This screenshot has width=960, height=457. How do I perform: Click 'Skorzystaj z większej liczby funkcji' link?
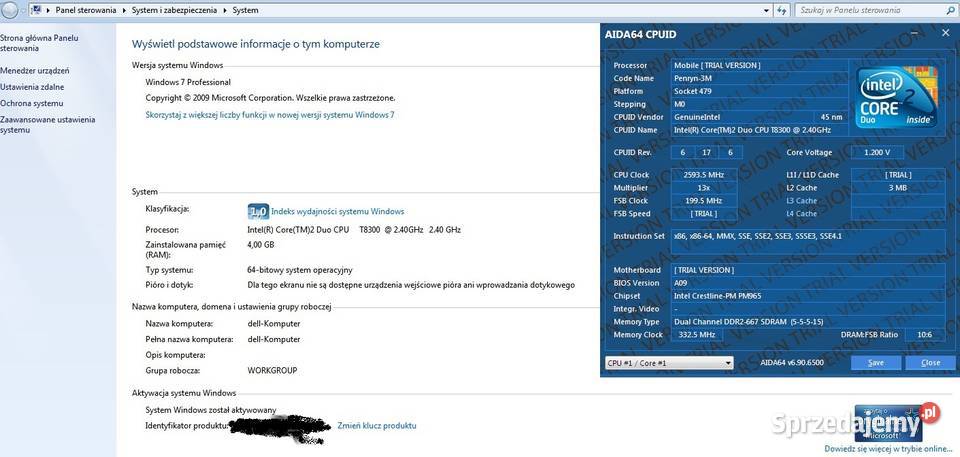270,115
